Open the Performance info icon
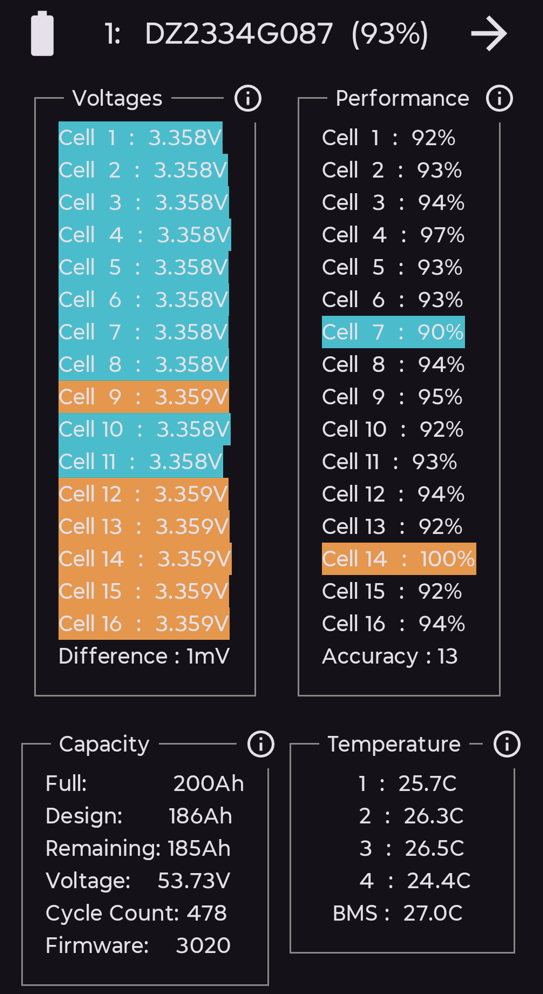This screenshot has height=994, width=543. tap(499, 98)
